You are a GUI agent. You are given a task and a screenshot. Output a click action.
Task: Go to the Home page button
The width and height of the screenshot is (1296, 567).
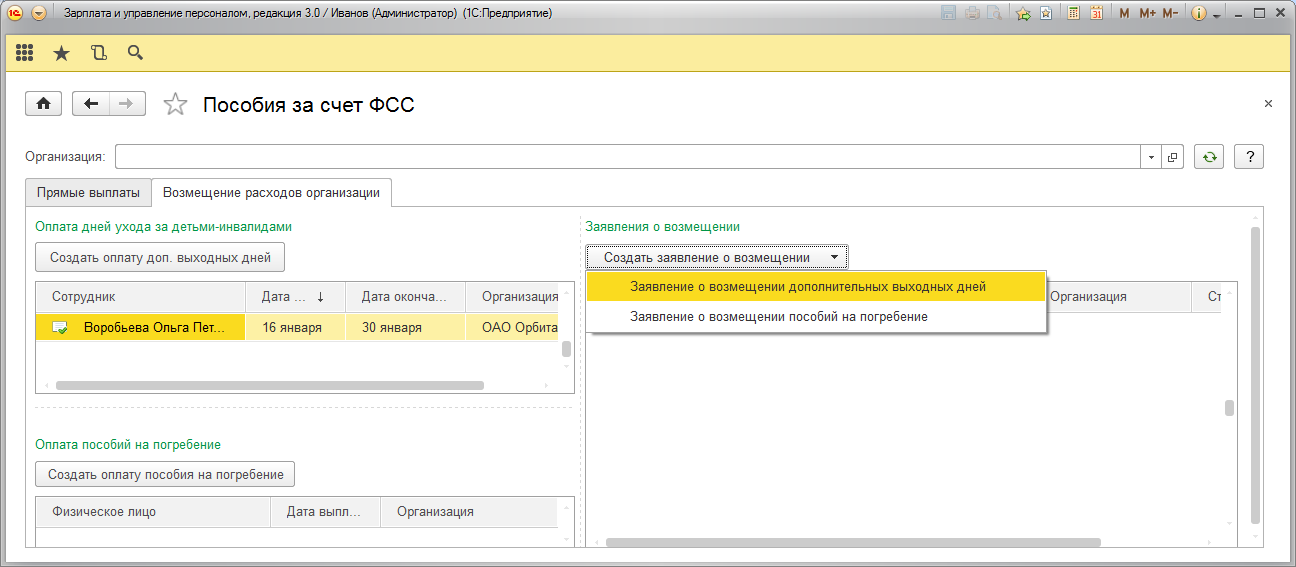pos(43,104)
